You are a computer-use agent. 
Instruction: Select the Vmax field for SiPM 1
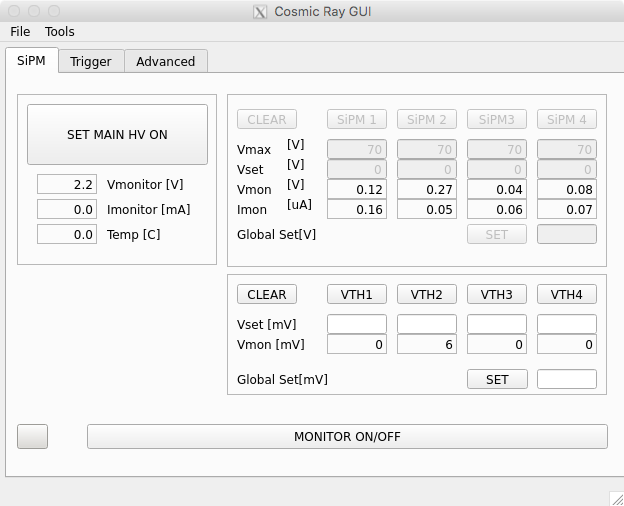pyautogui.click(x=357, y=149)
